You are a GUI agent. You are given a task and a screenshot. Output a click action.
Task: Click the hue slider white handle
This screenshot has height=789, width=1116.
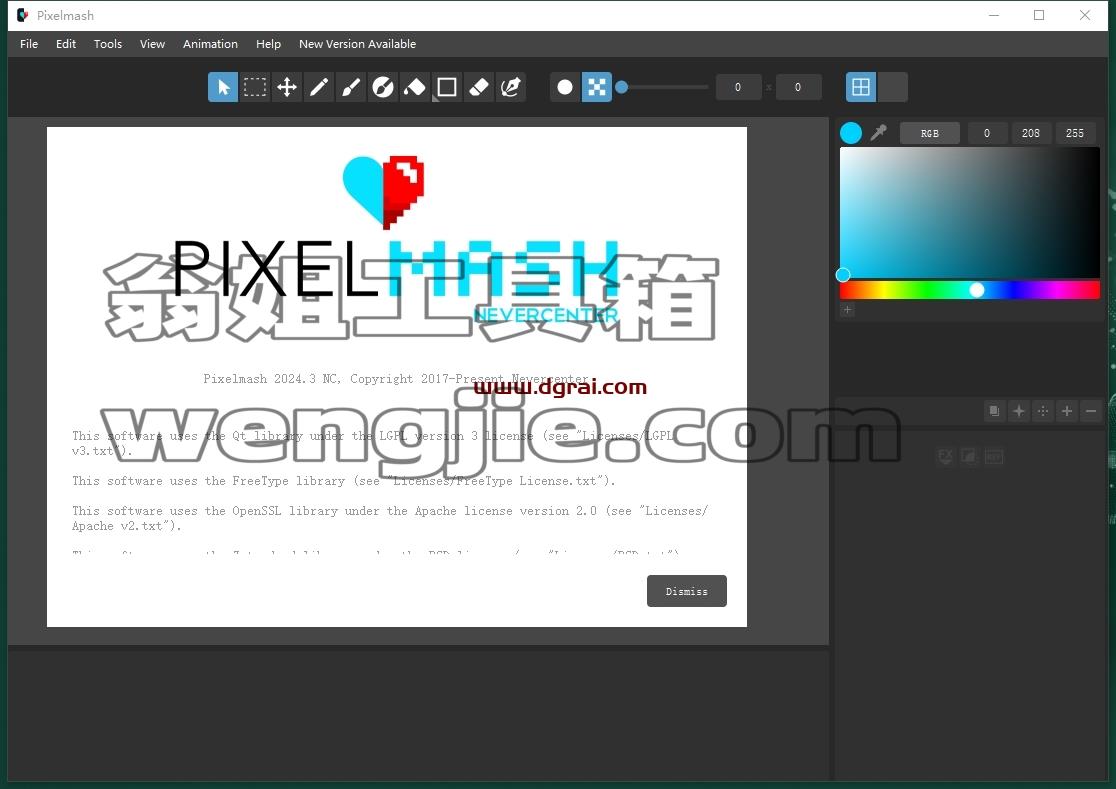pyautogui.click(x=977, y=290)
